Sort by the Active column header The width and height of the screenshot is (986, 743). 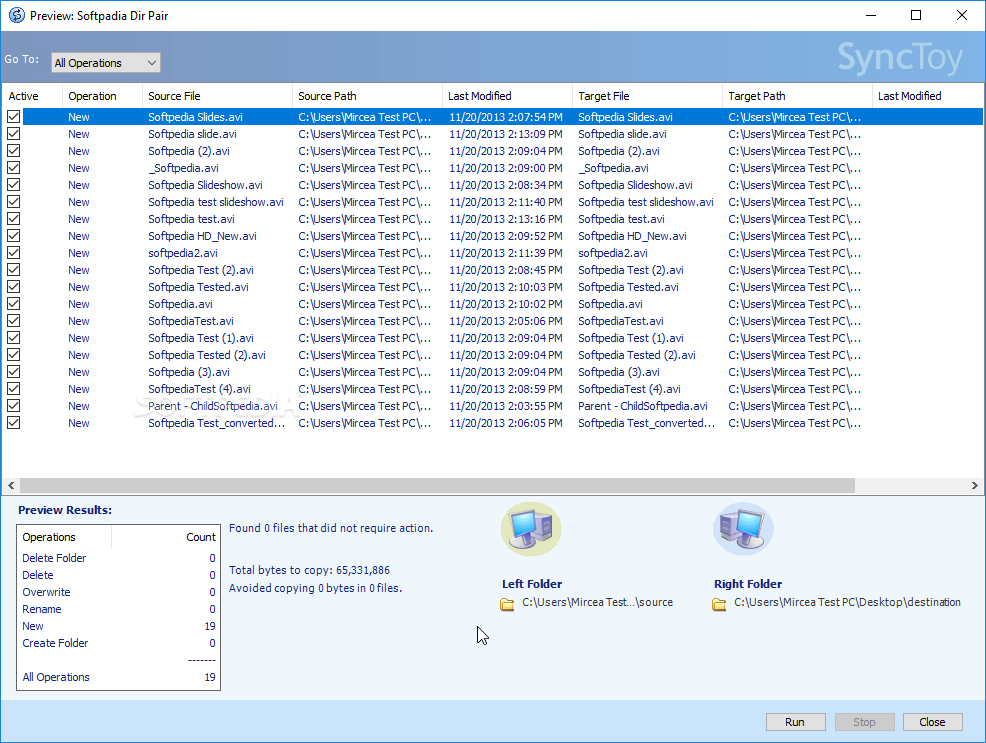[32, 96]
